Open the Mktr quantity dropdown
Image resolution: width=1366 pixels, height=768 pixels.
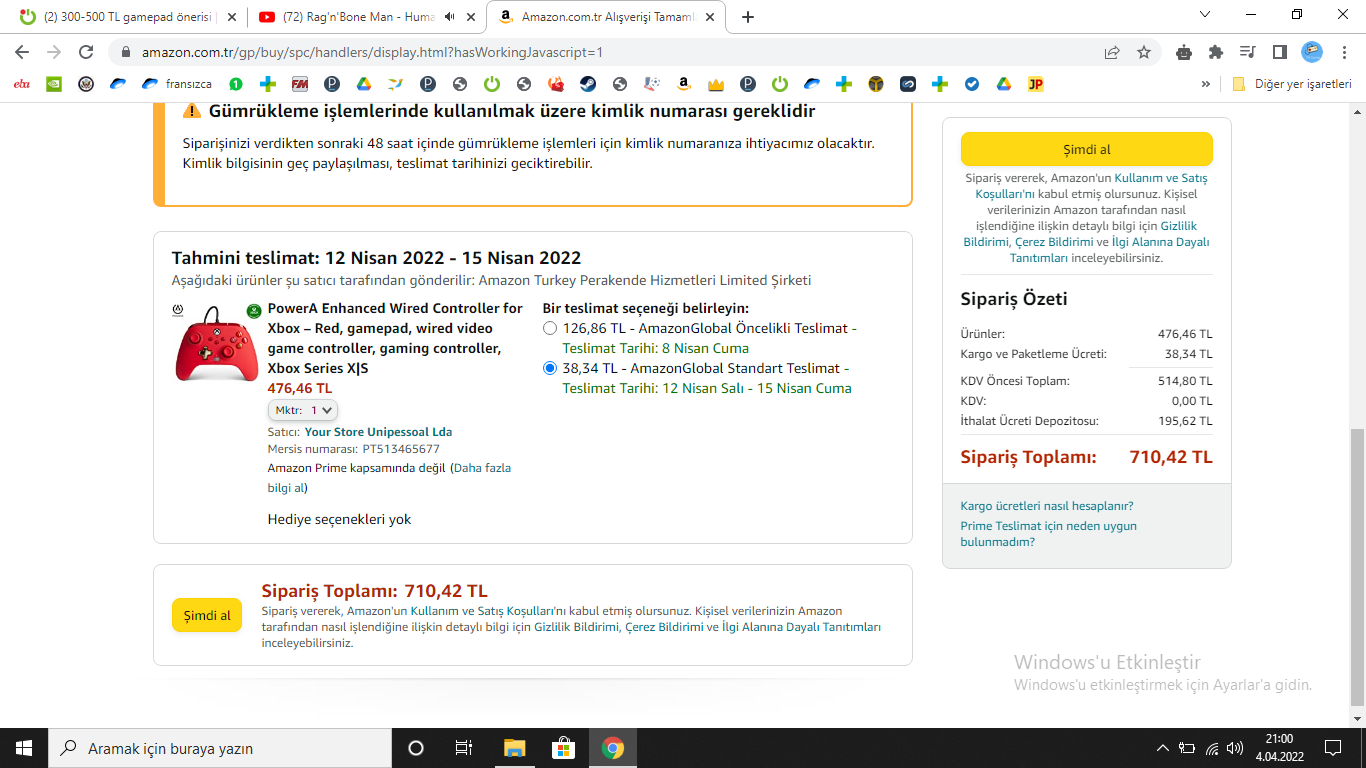tap(303, 410)
